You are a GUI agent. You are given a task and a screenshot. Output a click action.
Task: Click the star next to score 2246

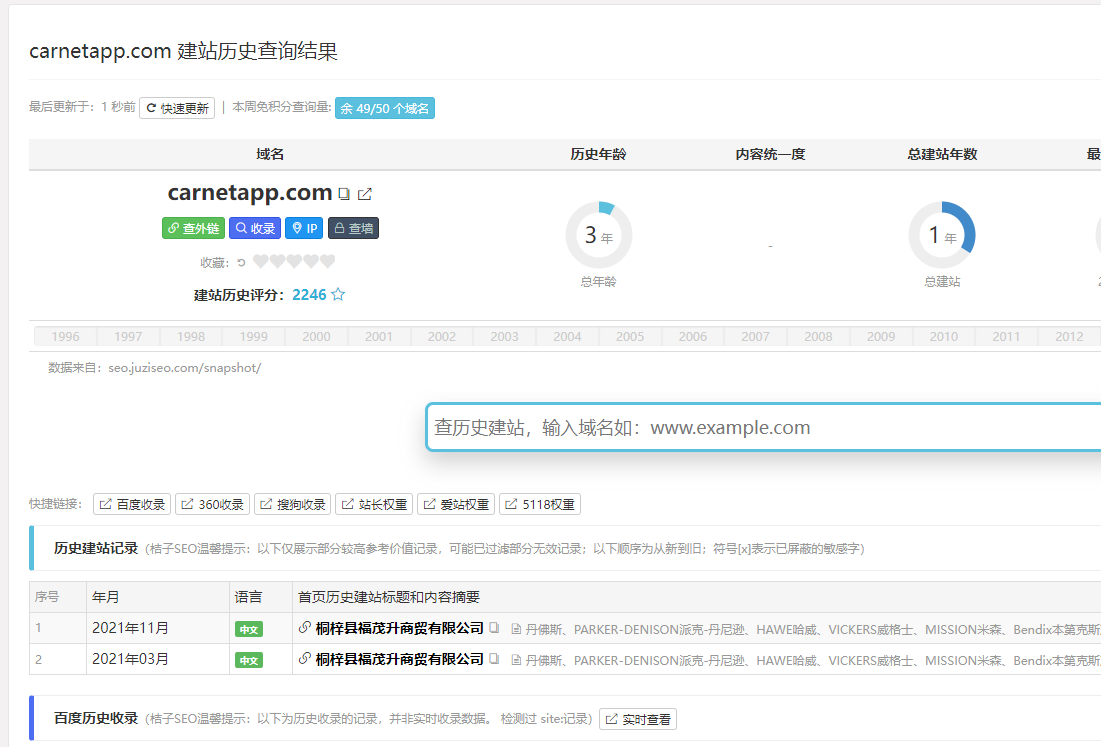[338, 295]
